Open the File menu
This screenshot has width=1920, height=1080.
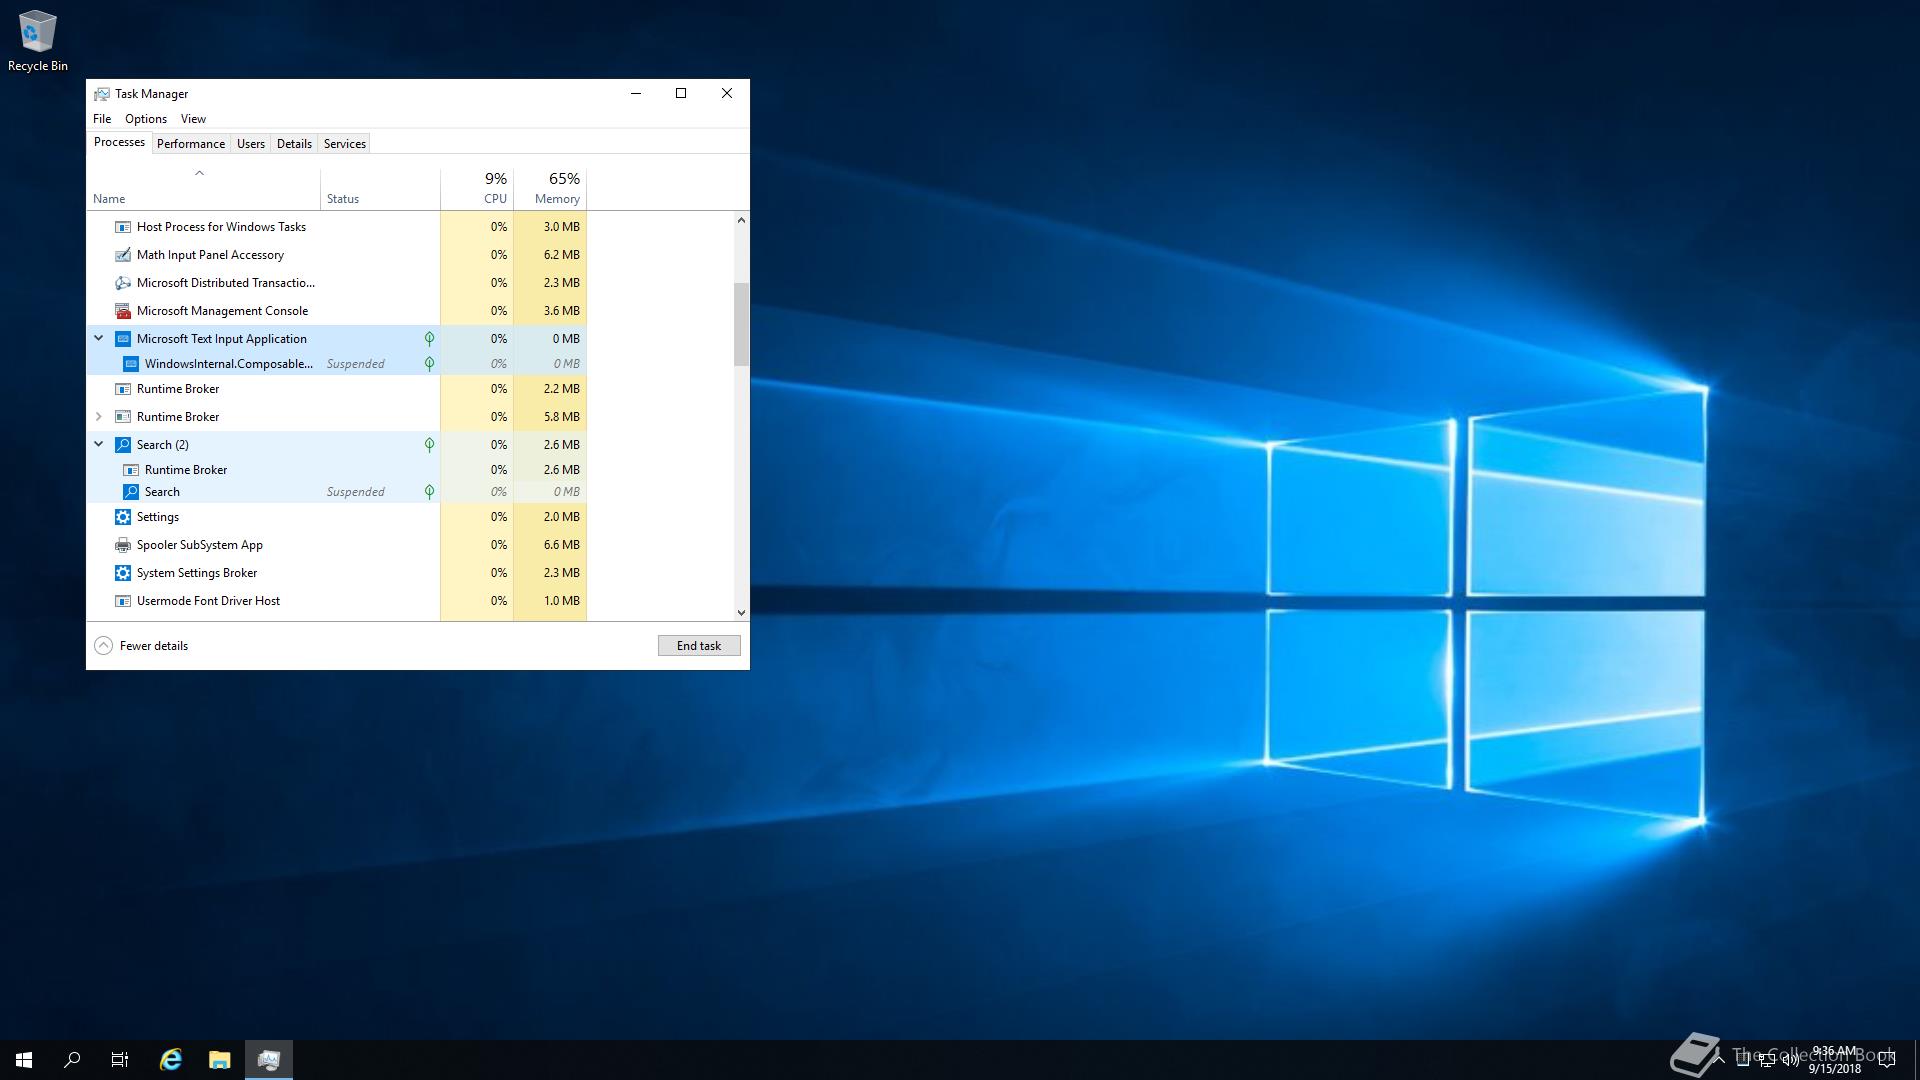pyautogui.click(x=102, y=119)
